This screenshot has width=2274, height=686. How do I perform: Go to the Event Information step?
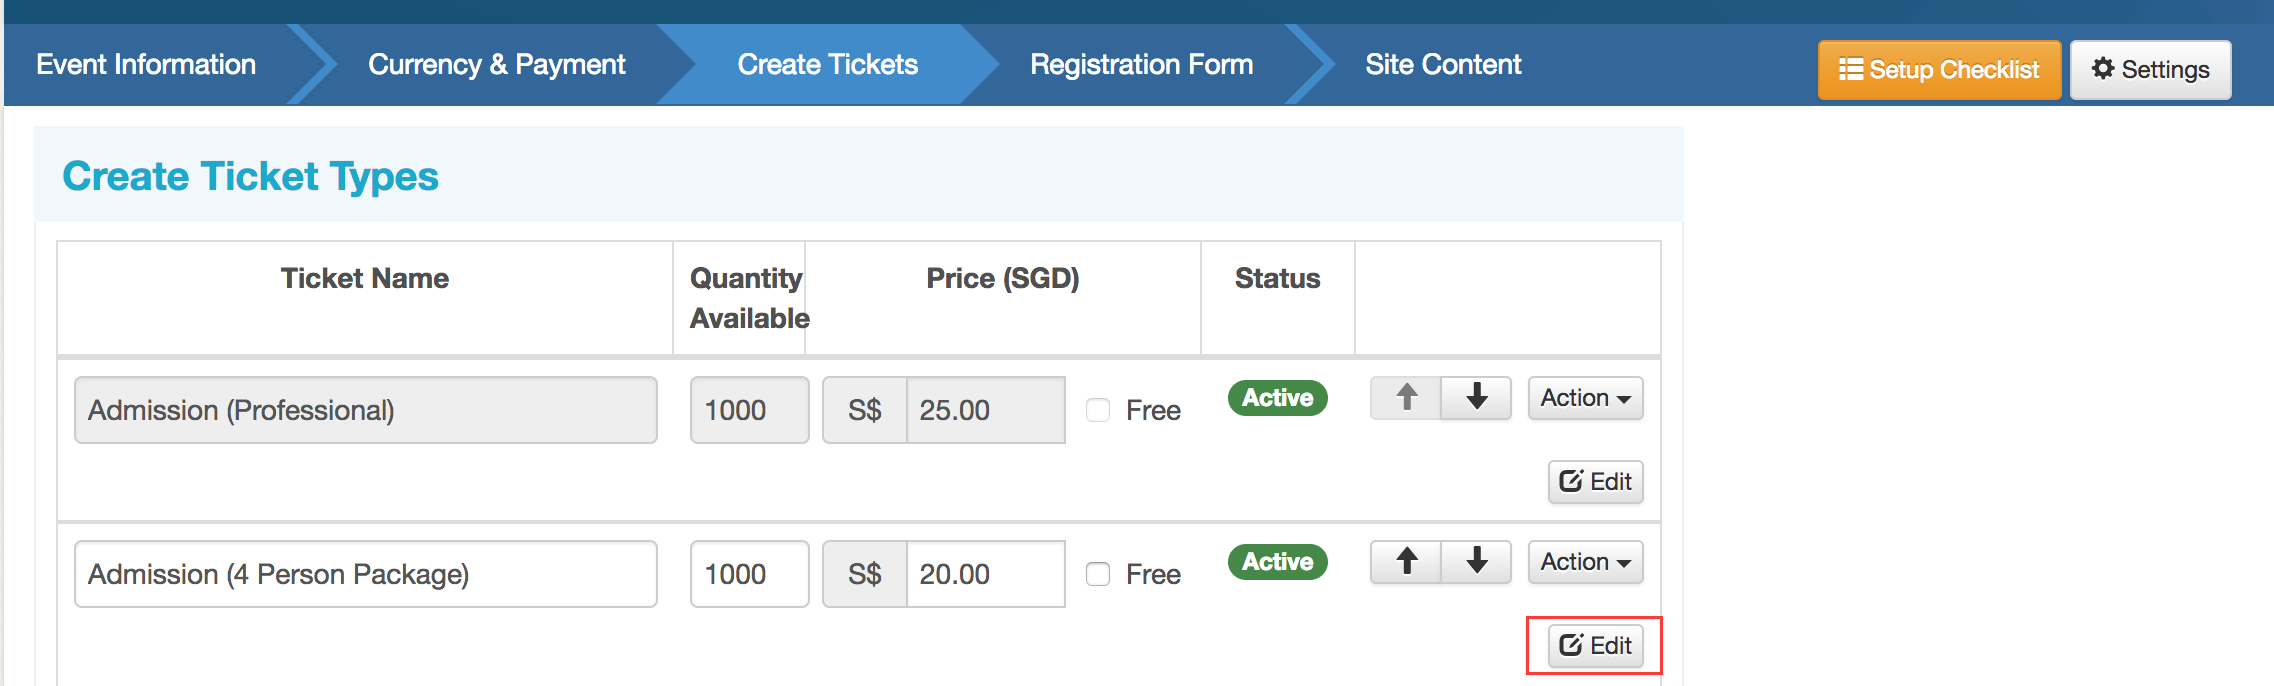tap(146, 65)
